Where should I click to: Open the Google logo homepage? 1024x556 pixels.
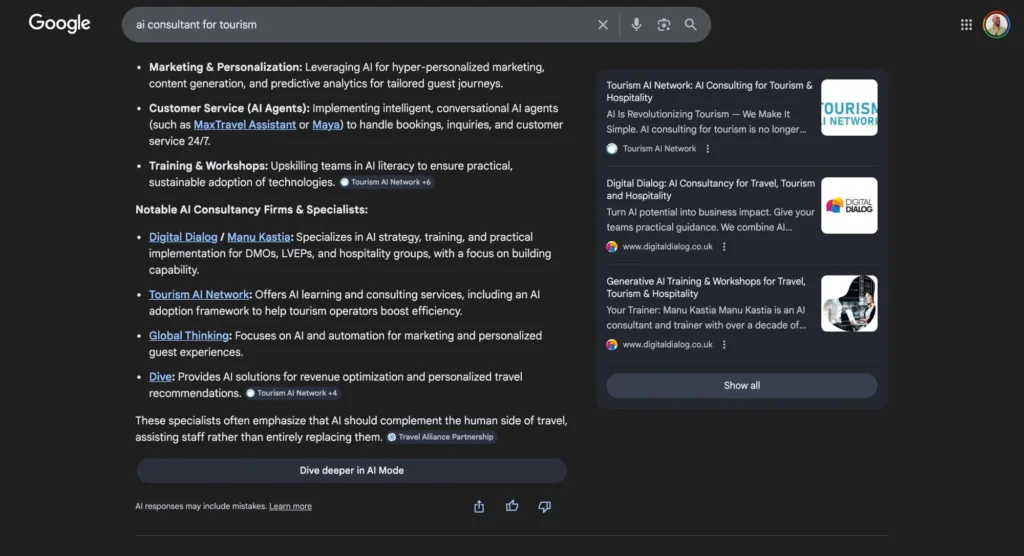coord(59,24)
